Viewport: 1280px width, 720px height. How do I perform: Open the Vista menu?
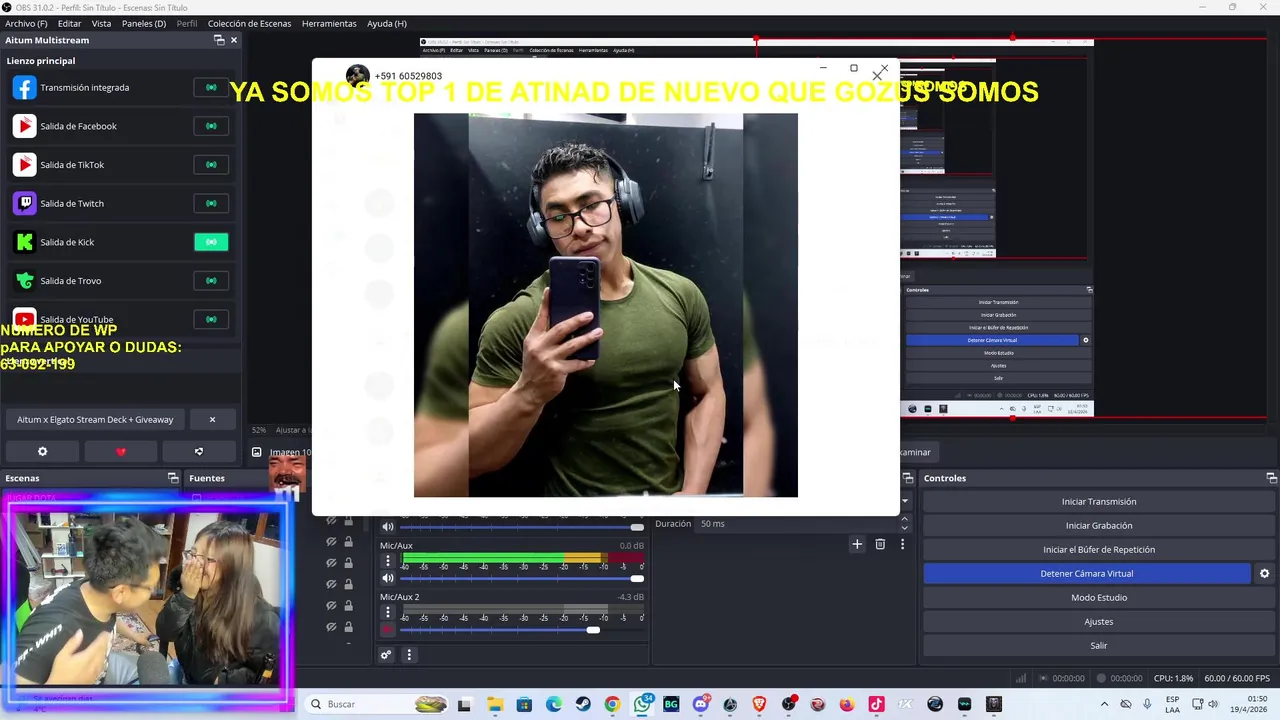(x=101, y=23)
